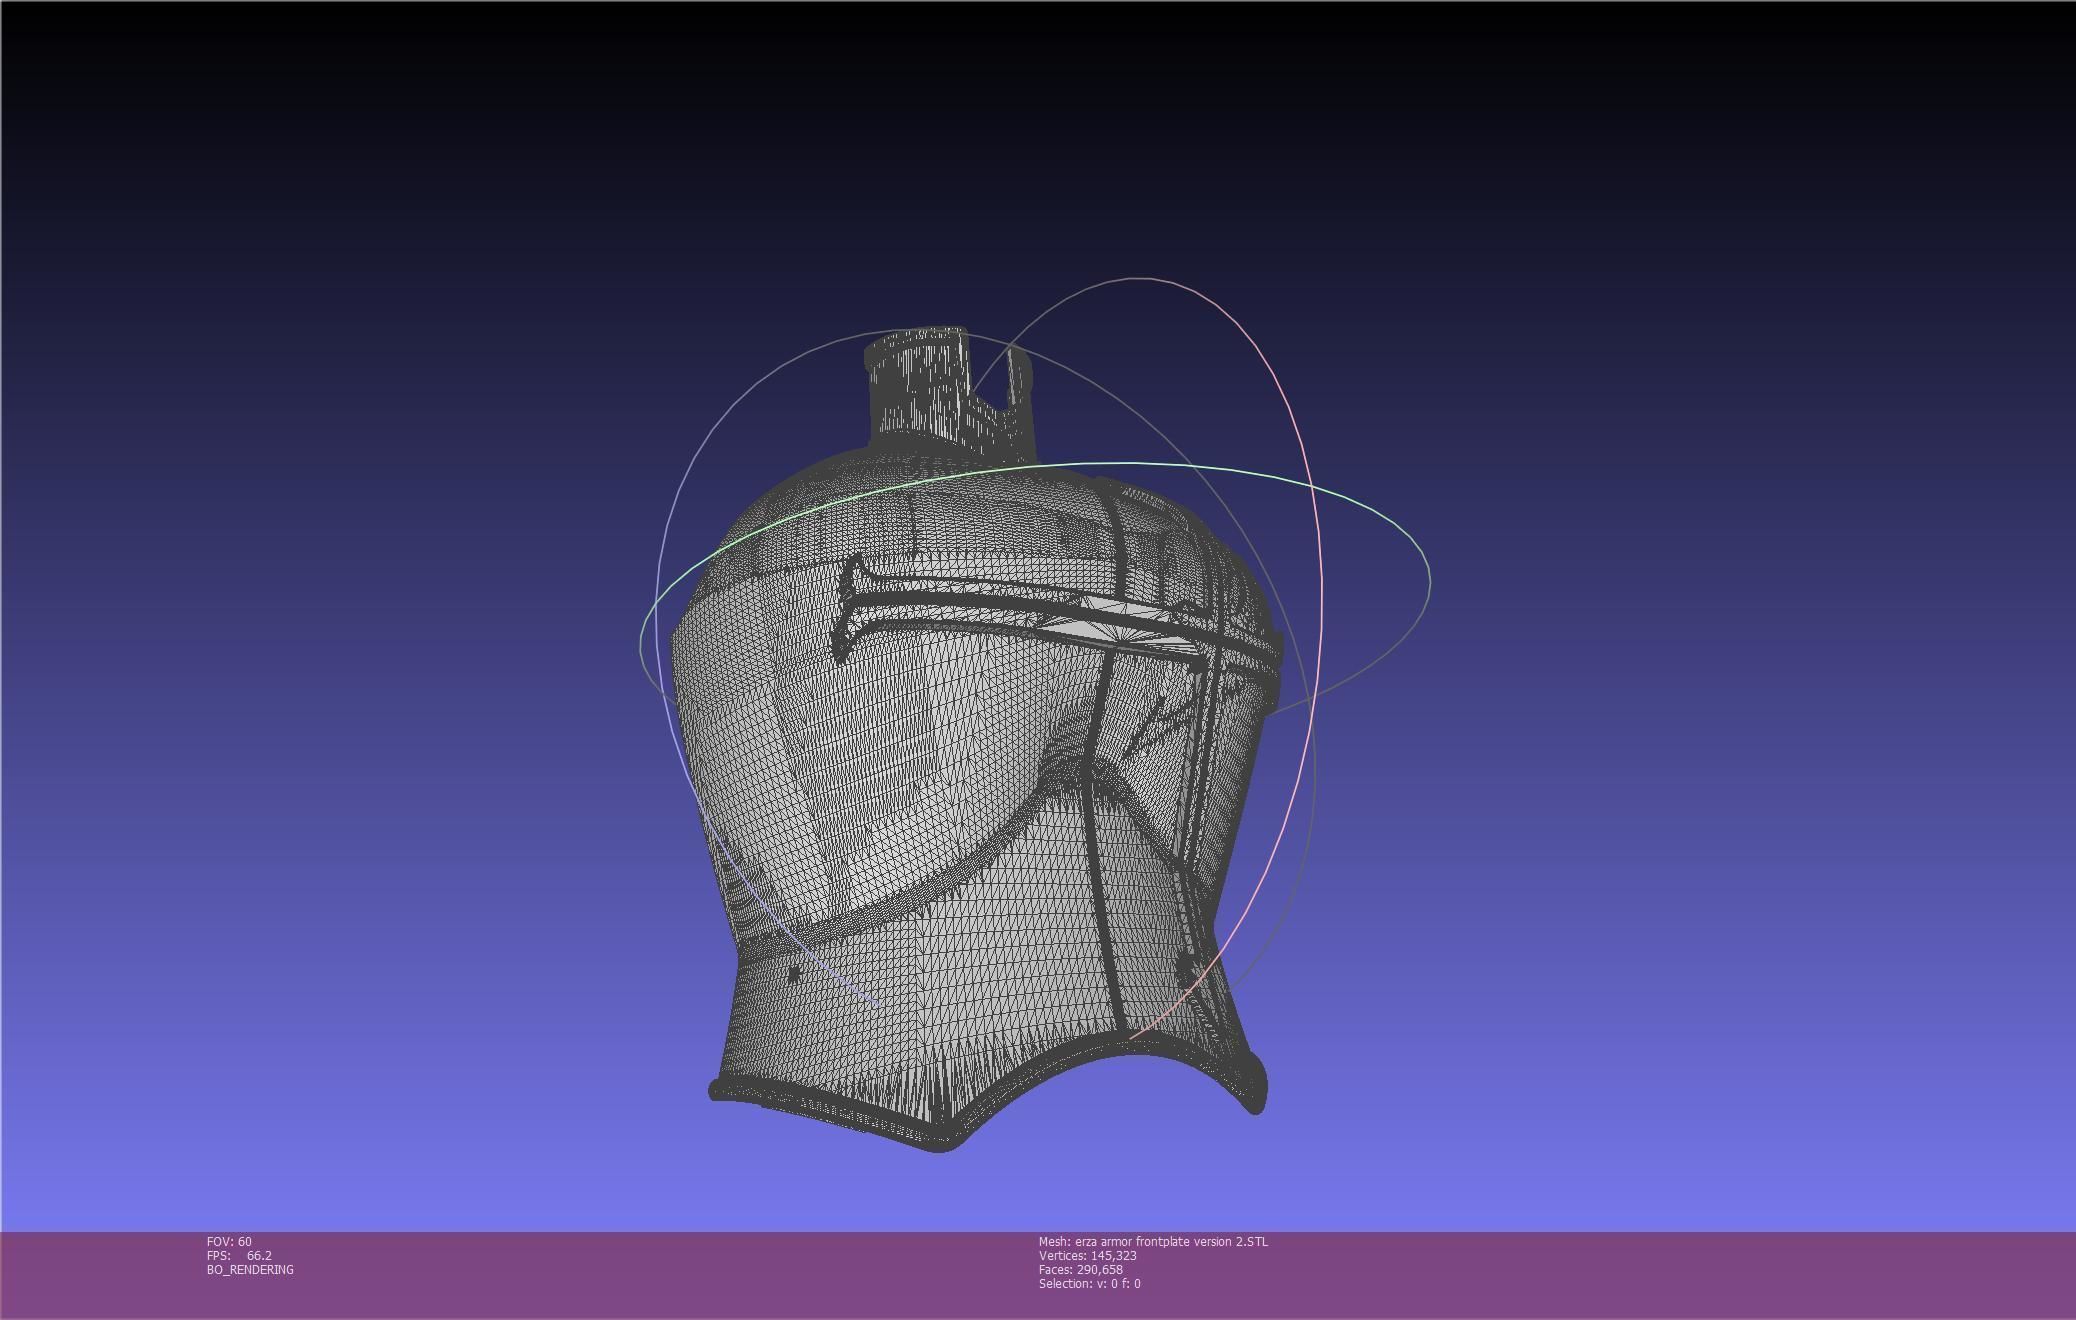2076x1320 pixels.
Task: Click the 'Vertices: 145,323' info line
Action: (x=1087, y=1255)
